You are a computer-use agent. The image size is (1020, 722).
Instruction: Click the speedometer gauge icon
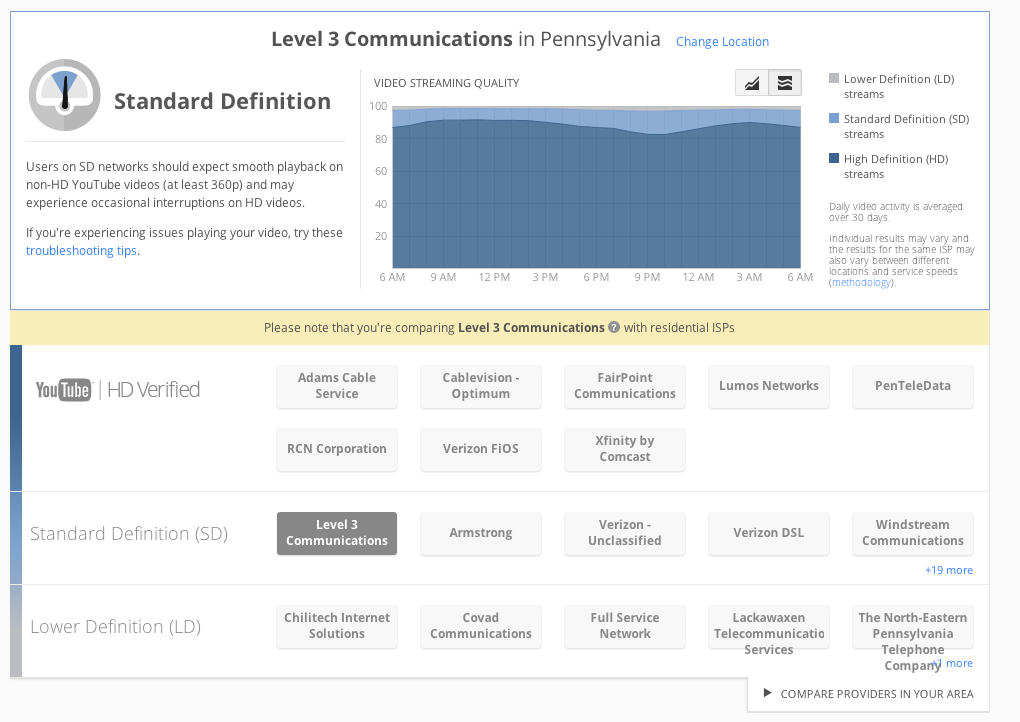[64, 96]
